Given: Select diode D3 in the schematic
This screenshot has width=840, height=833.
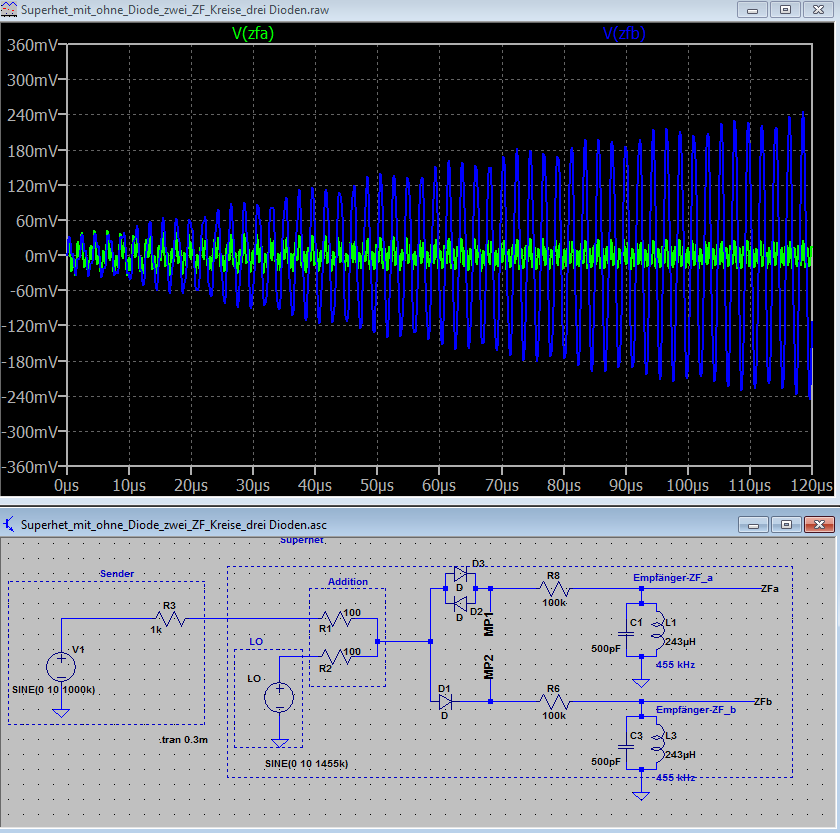Looking at the screenshot, I should pos(460,575).
